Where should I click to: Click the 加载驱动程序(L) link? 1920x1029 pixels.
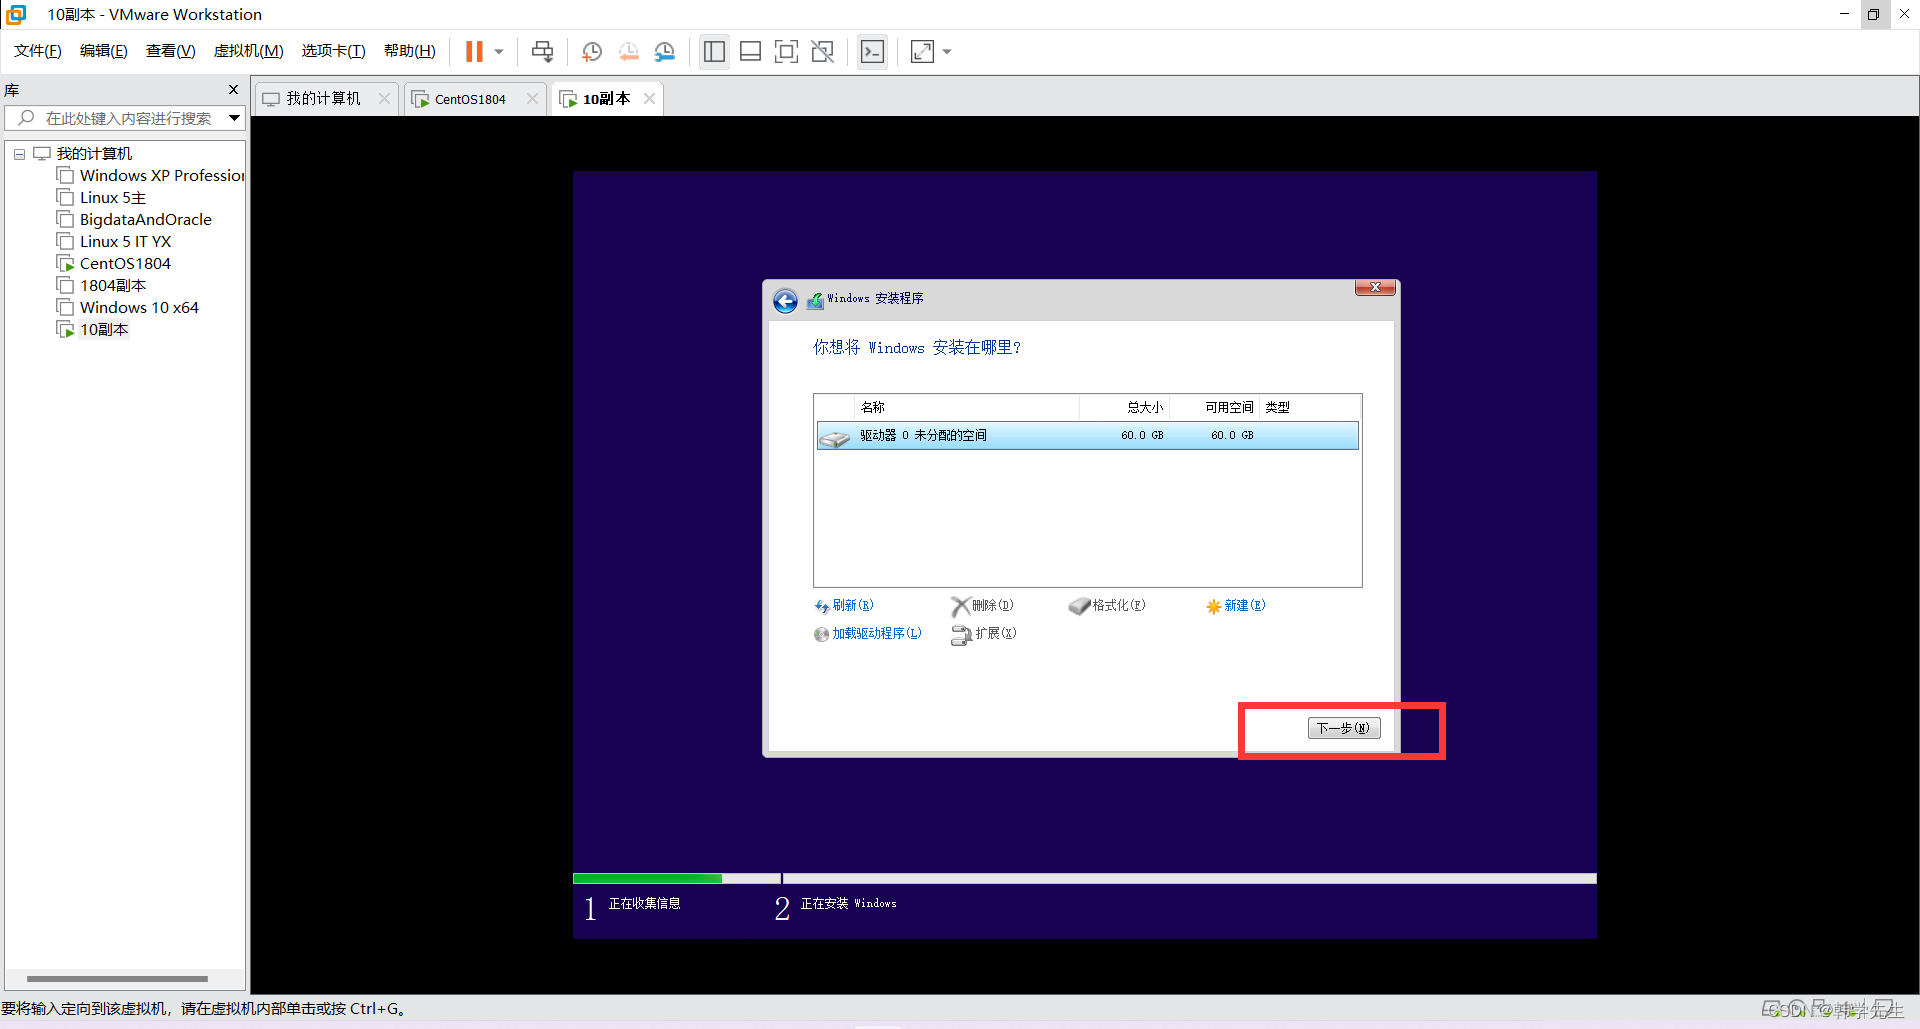(x=868, y=634)
